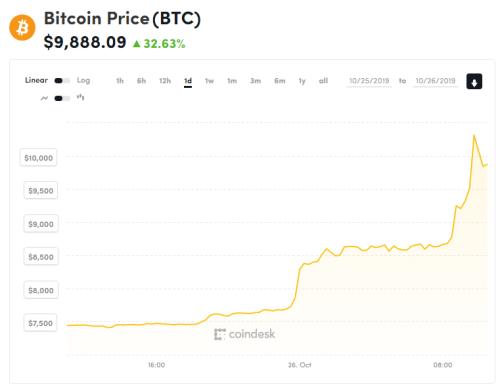Show the 1y time range
Viewport: 500px width, 385px height.
point(302,81)
